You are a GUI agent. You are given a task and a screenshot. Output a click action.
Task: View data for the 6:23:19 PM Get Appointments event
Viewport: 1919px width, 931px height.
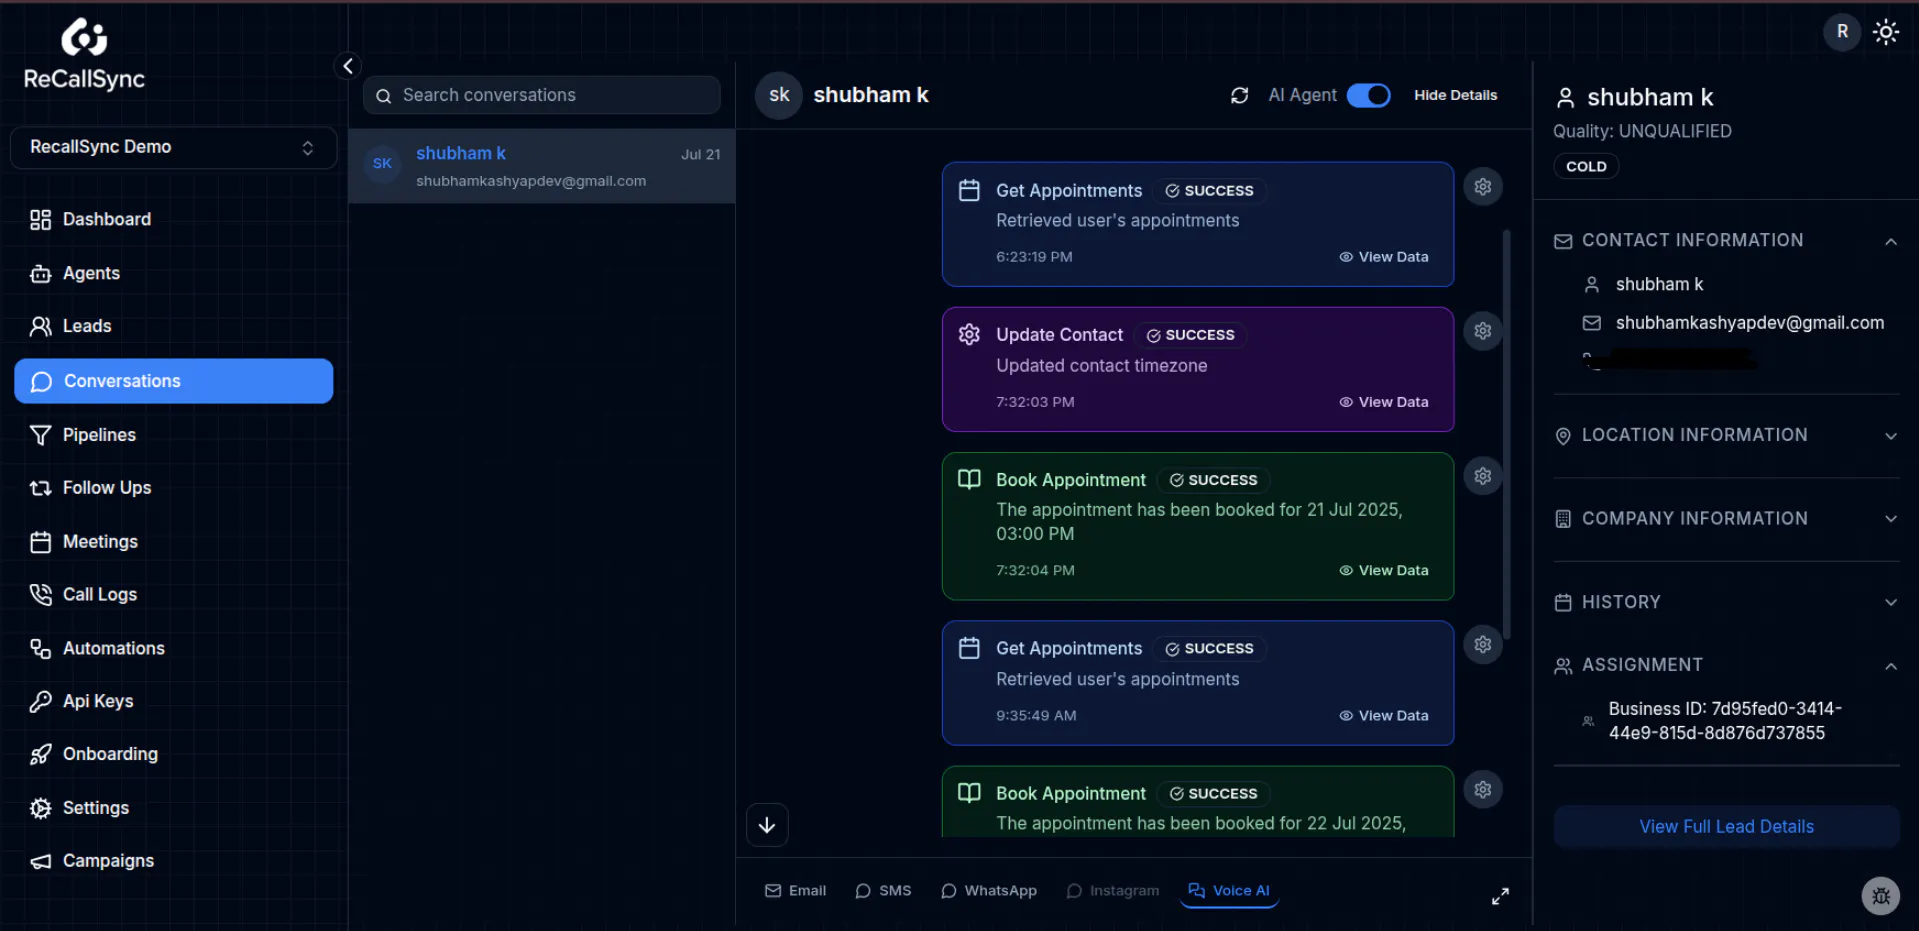(x=1384, y=257)
